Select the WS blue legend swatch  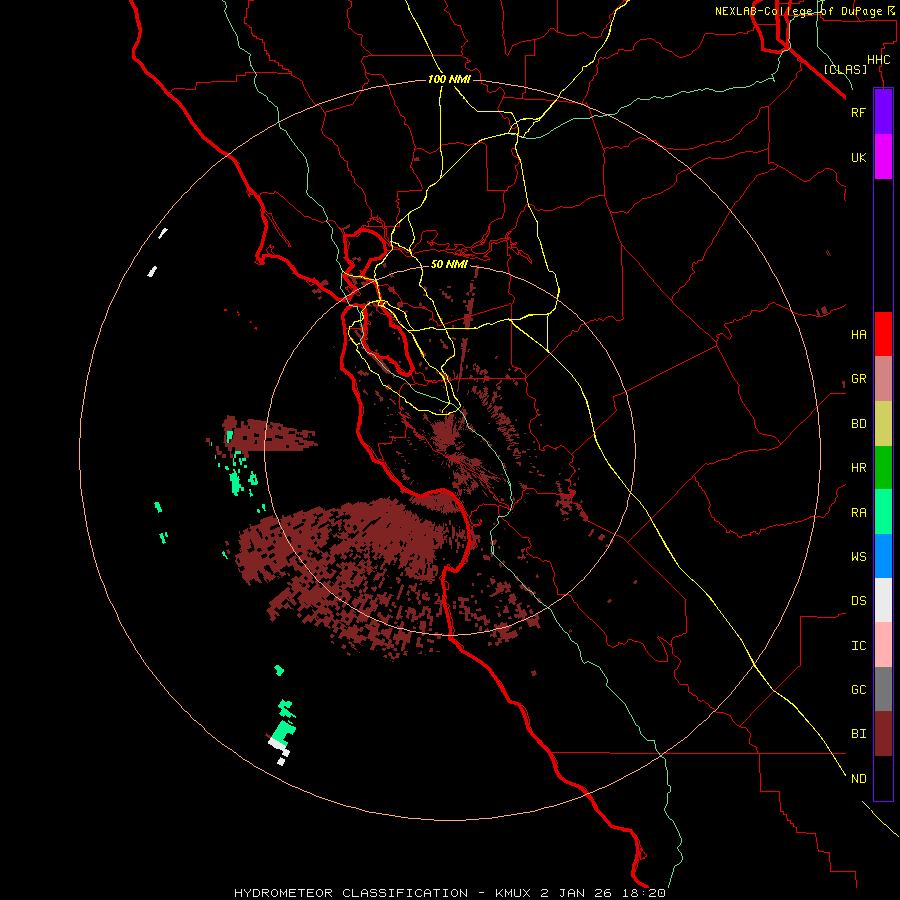coord(883,556)
